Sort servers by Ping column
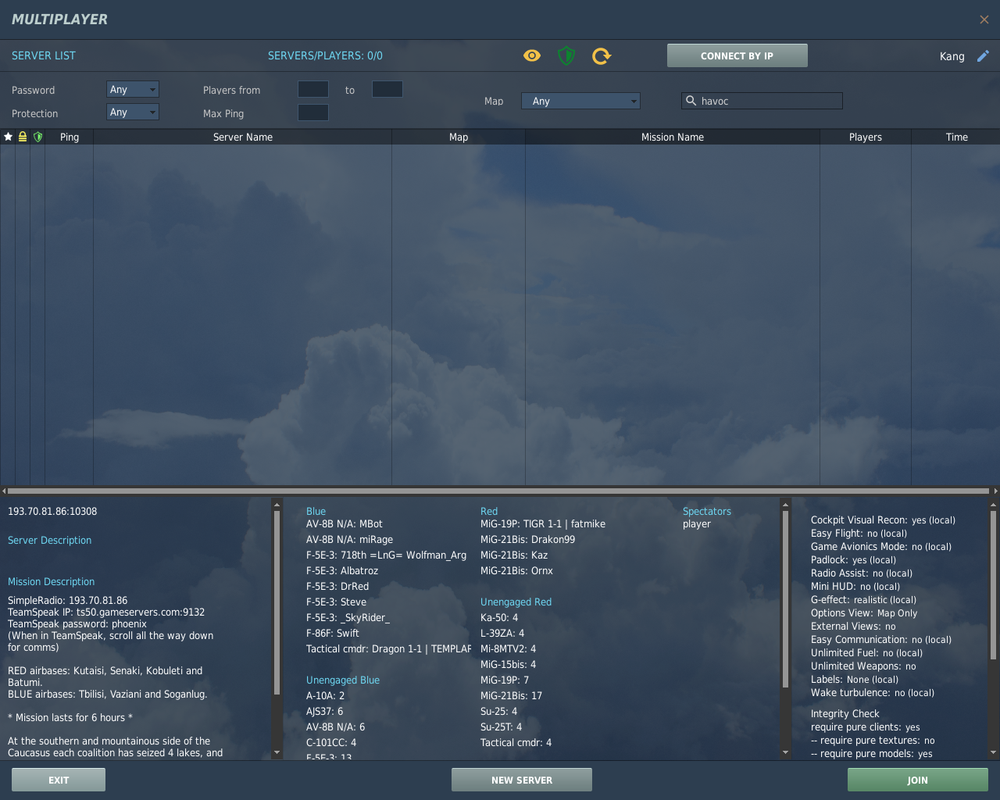This screenshot has height=800, width=1000. (70, 137)
